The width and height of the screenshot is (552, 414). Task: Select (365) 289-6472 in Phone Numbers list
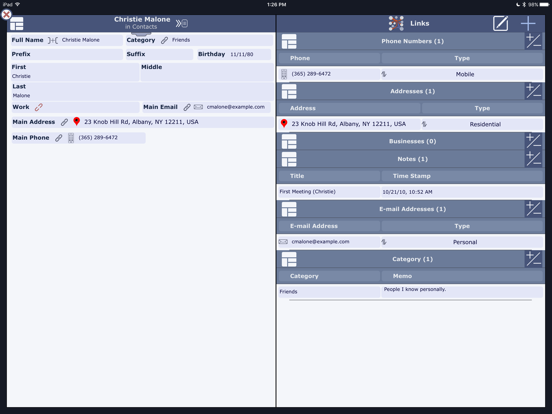[x=311, y=74]
